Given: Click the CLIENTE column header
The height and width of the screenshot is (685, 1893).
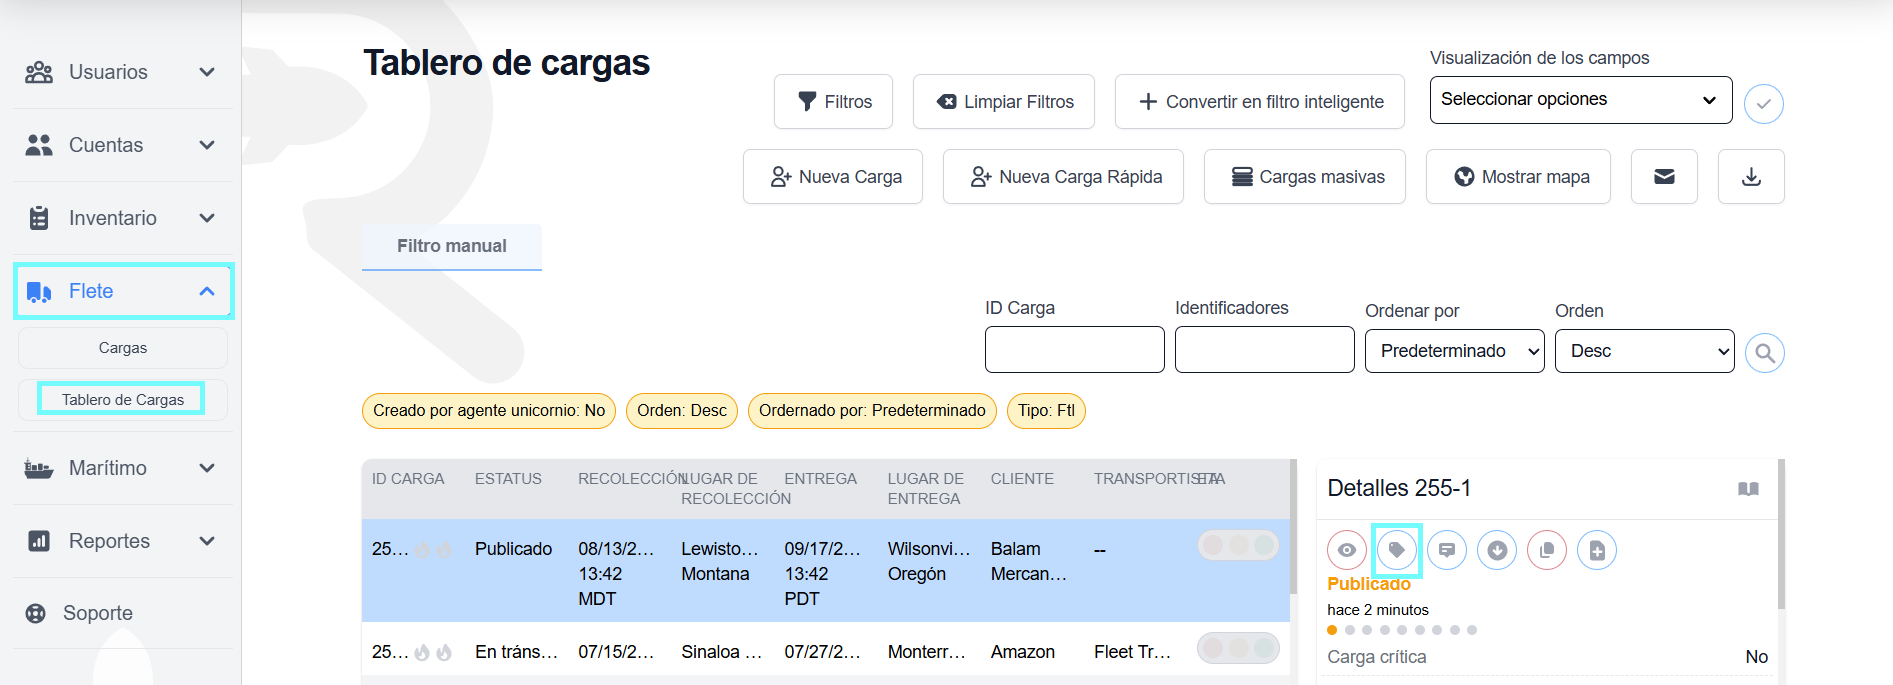Looking at the screenshot, I should (1022, 479).
